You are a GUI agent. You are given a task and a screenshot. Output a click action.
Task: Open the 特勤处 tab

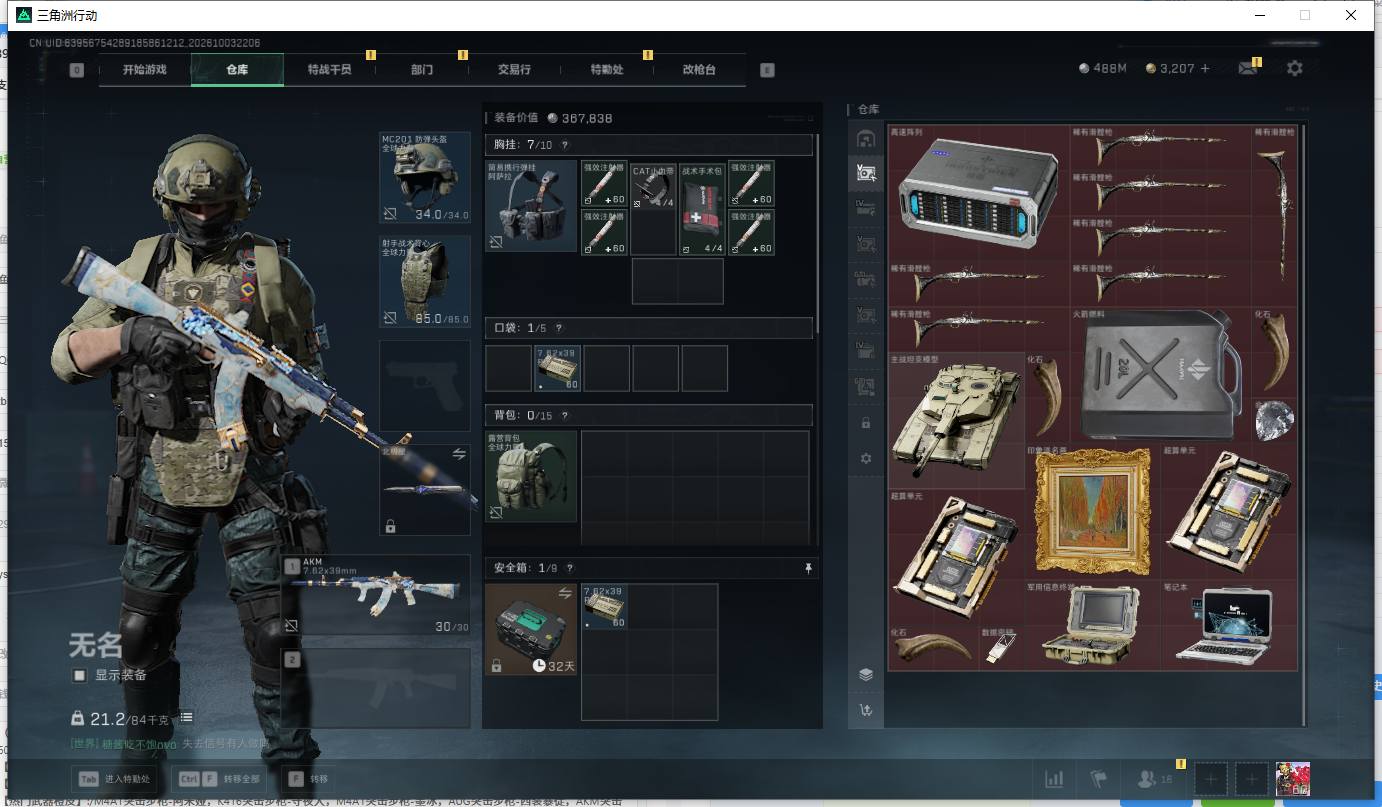(607, 70)
